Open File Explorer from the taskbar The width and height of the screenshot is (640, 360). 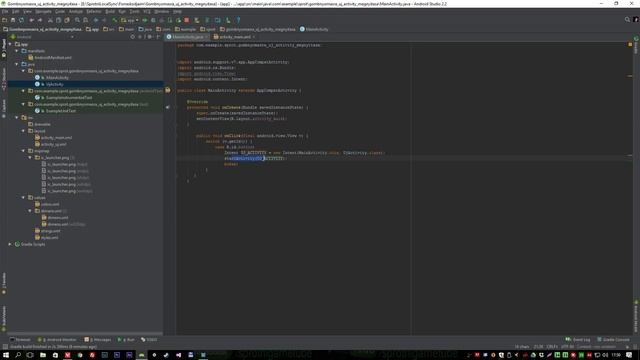(x=43, y=355)
